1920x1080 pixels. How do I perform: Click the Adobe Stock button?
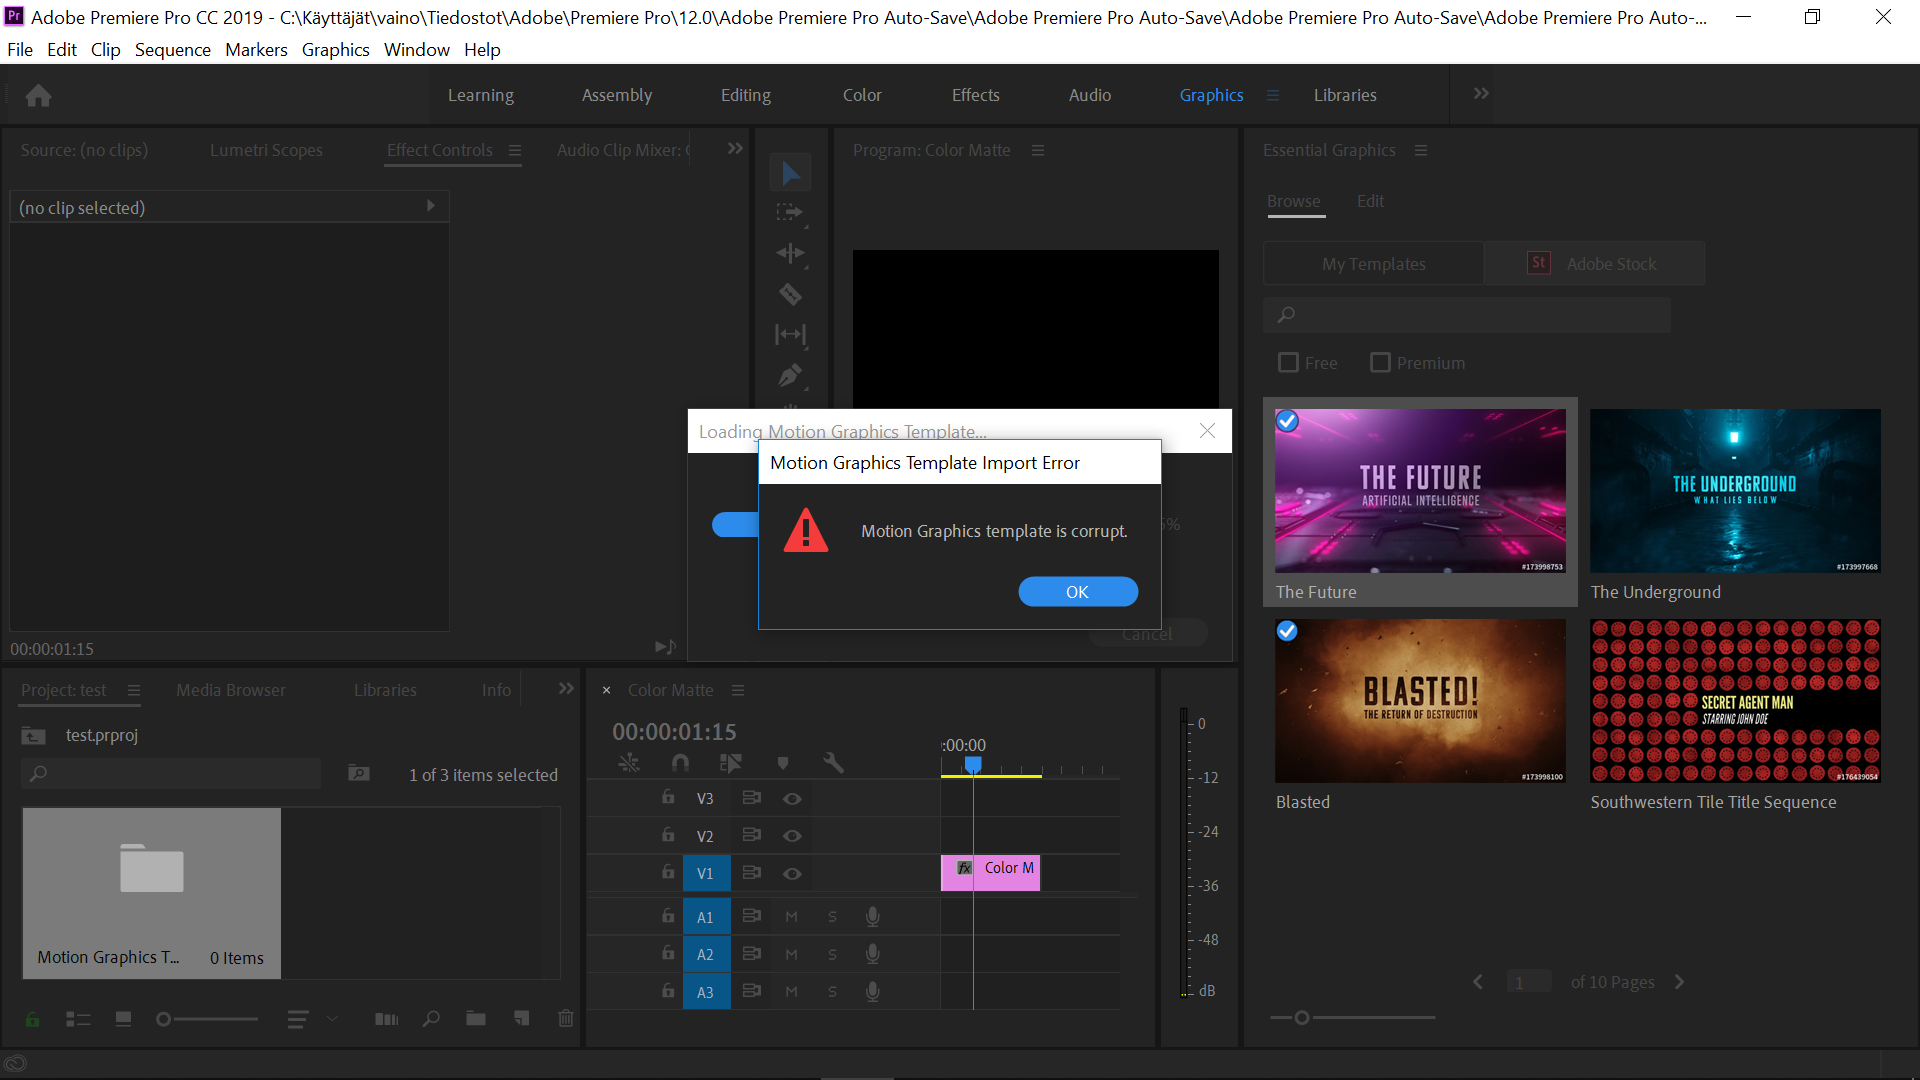(1594, 264)
